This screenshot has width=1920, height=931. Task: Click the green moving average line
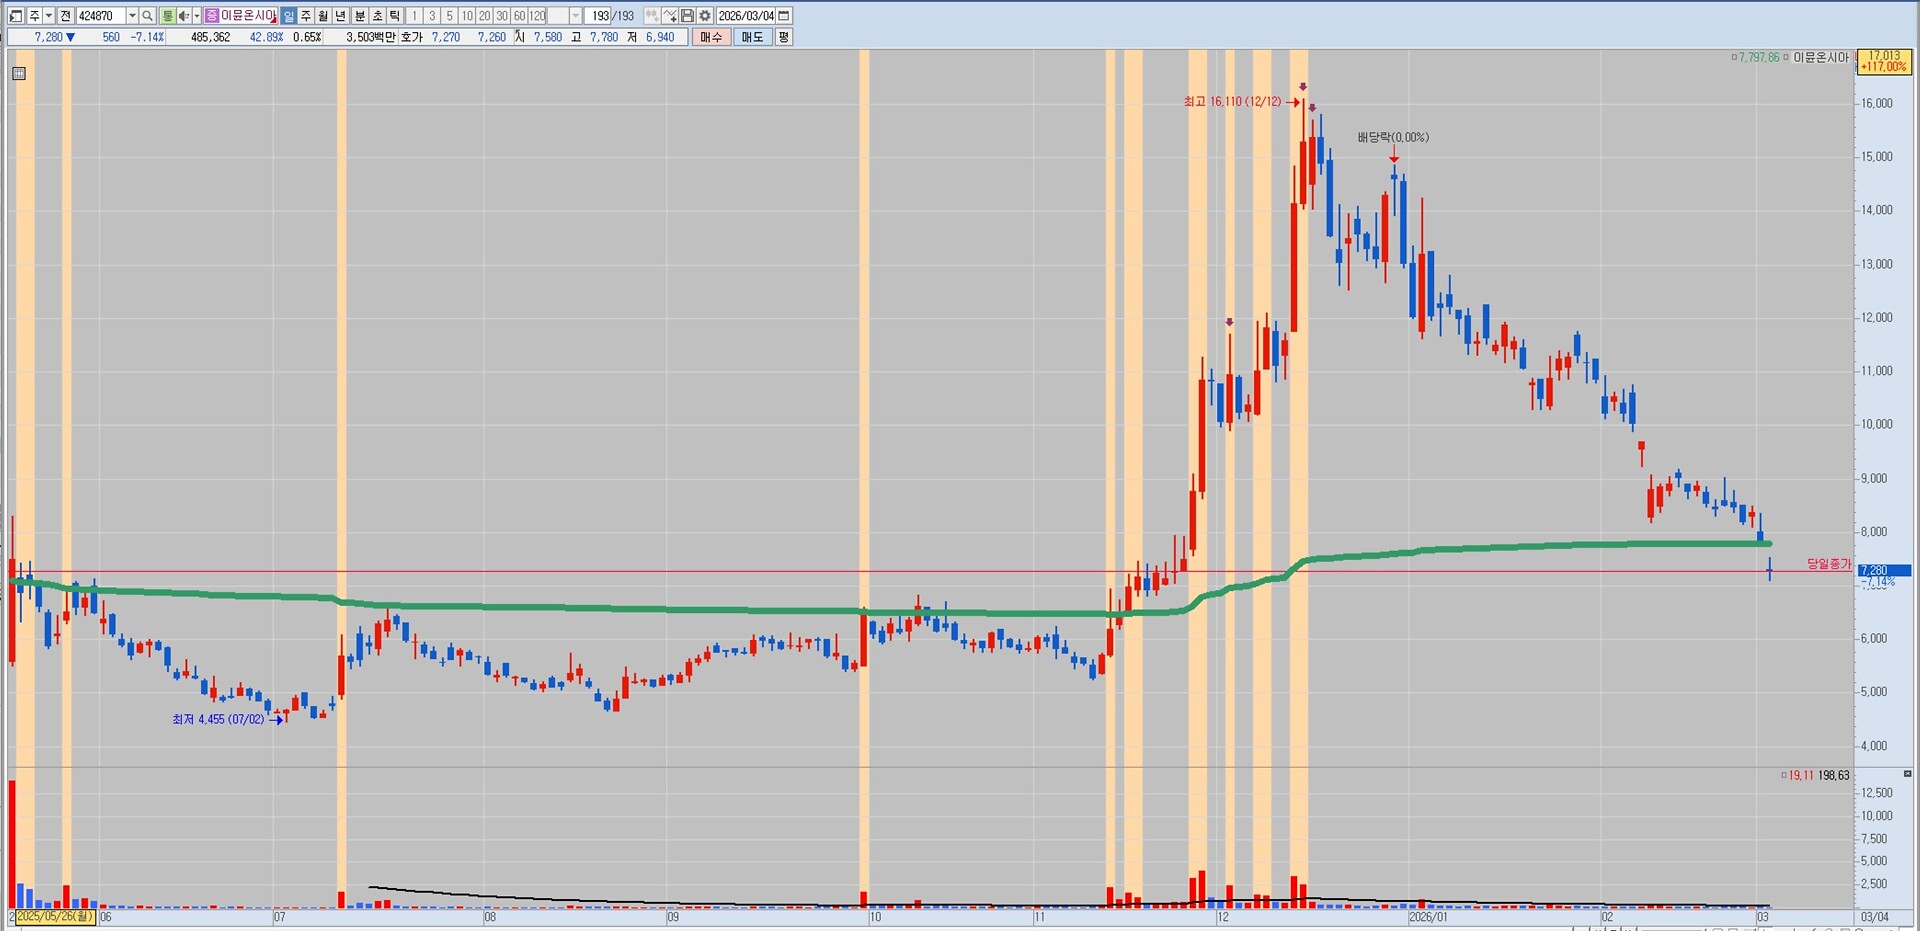[x=600, y=608]
